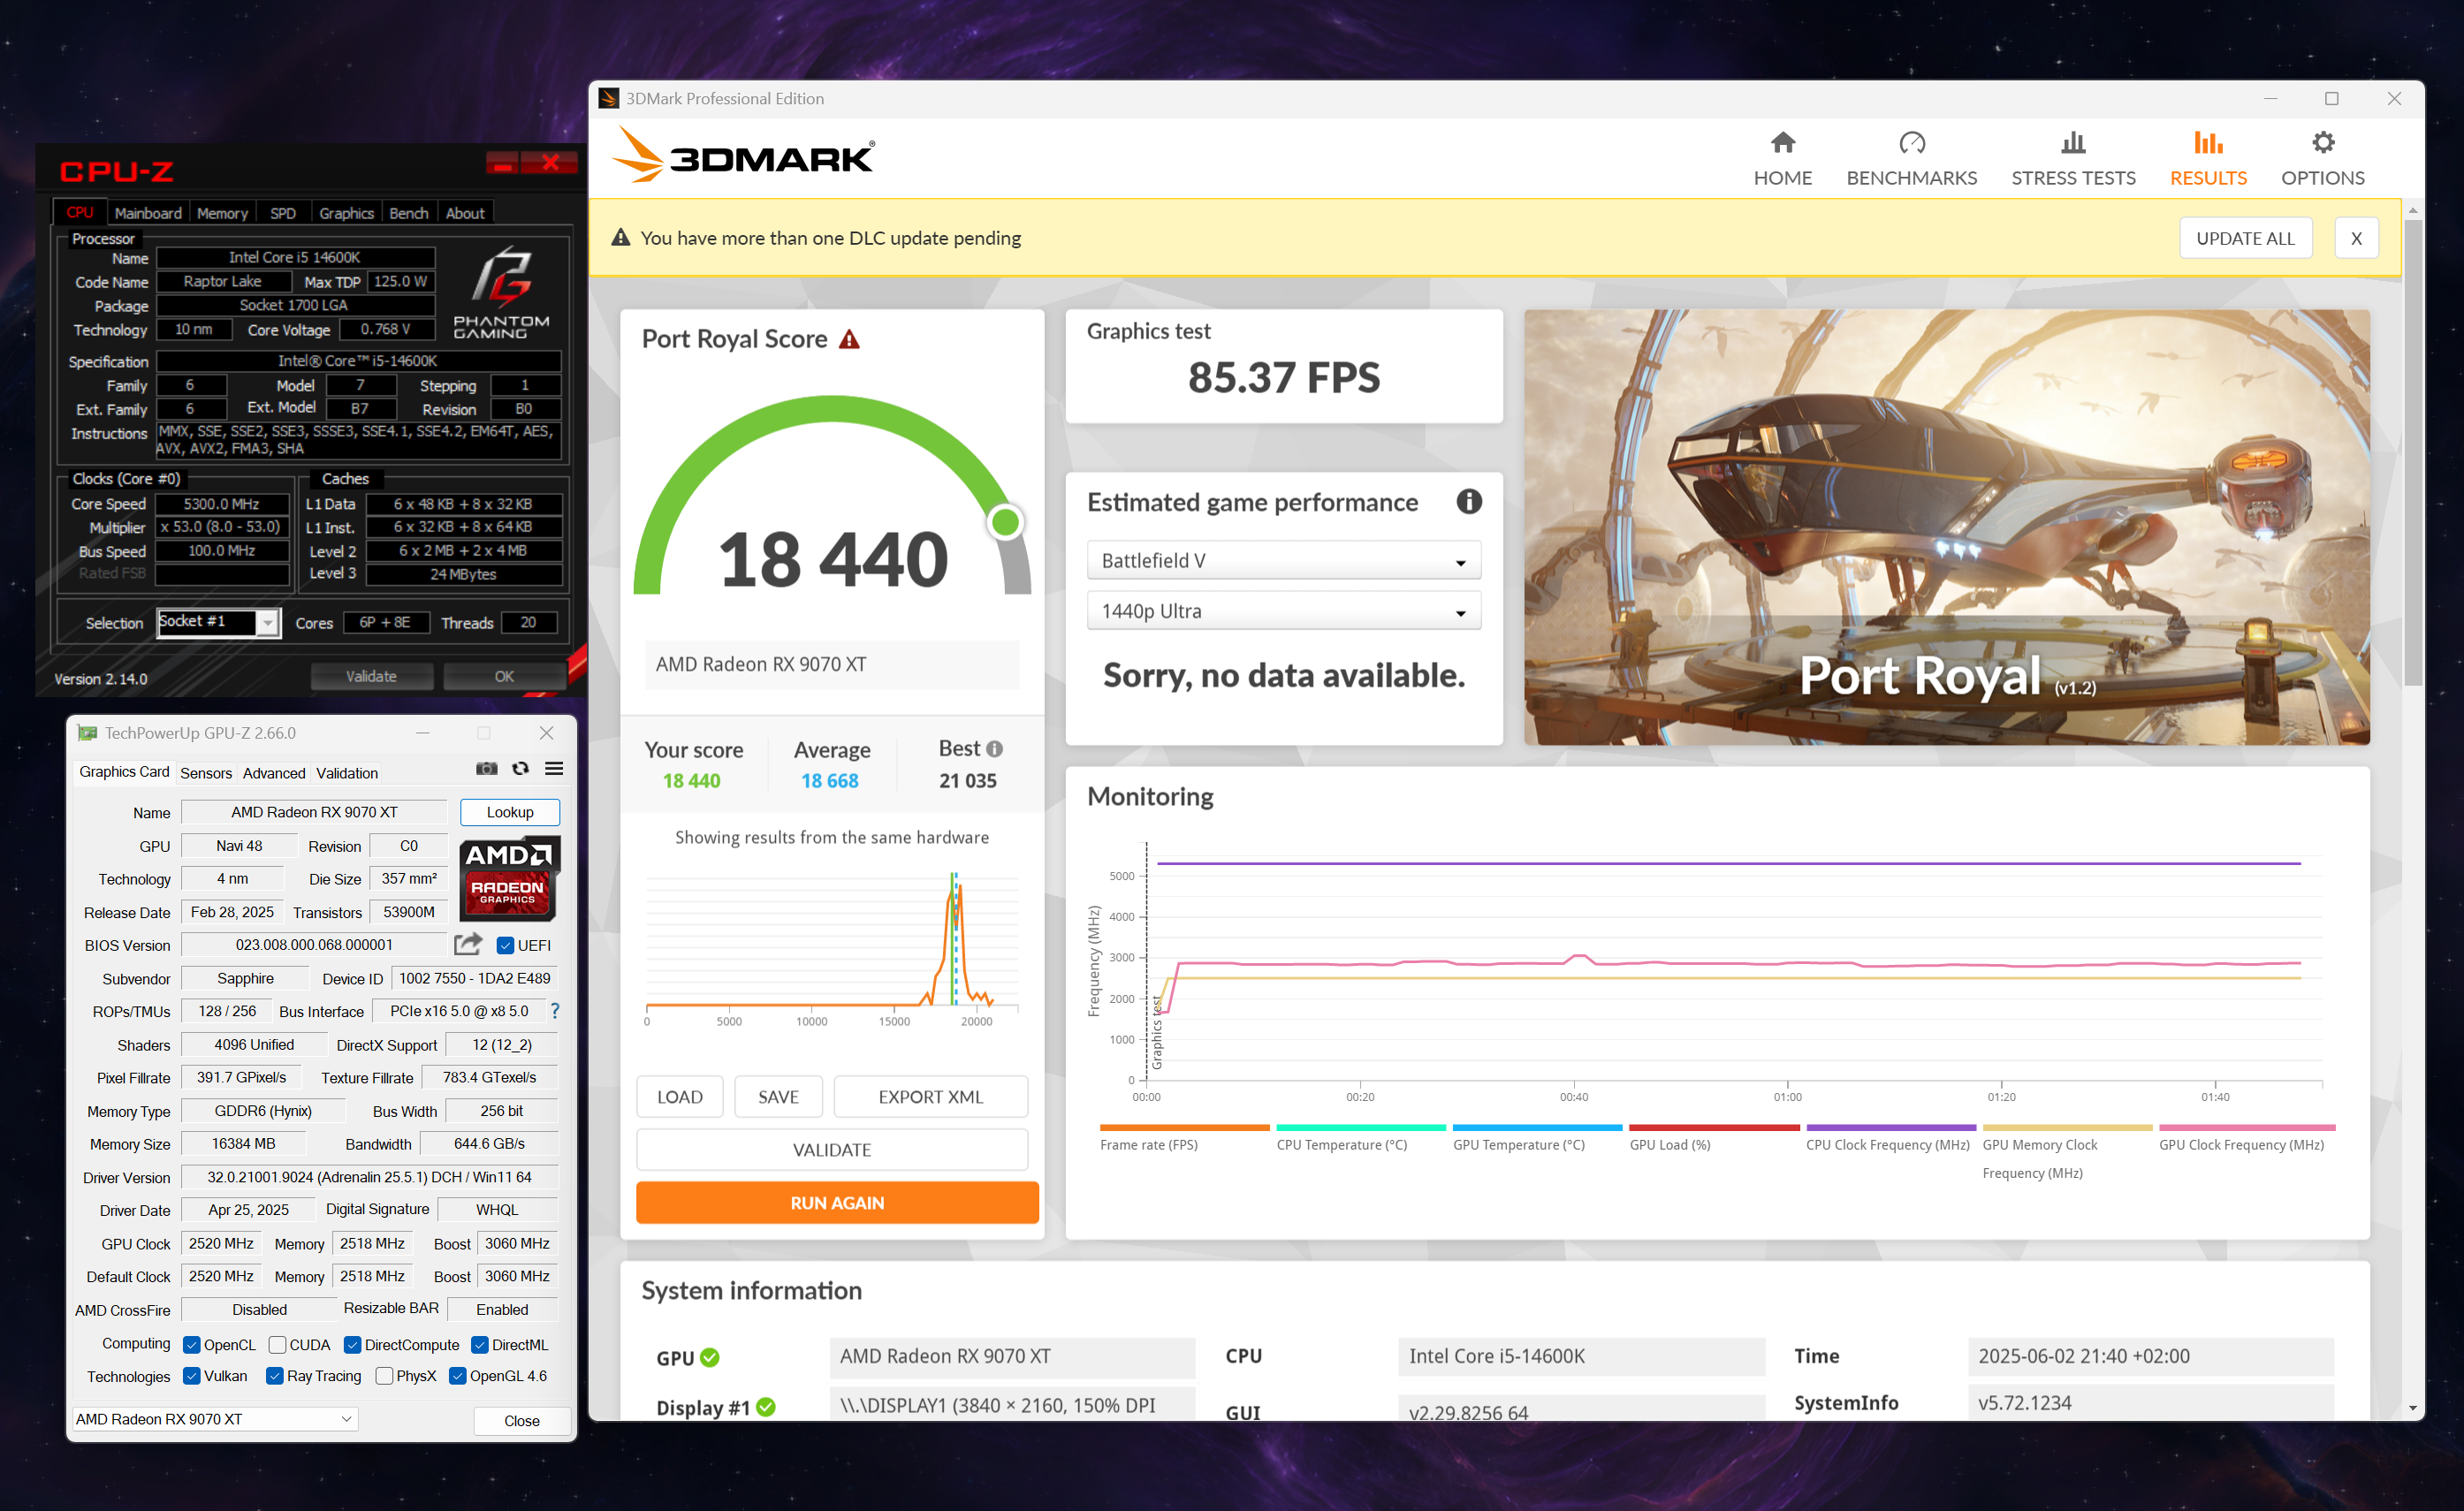Viewport: 2464px width, 1511px height.
Task: Toggle the Ray Tracing checkbox
Action: click(x=274, y=1376)
